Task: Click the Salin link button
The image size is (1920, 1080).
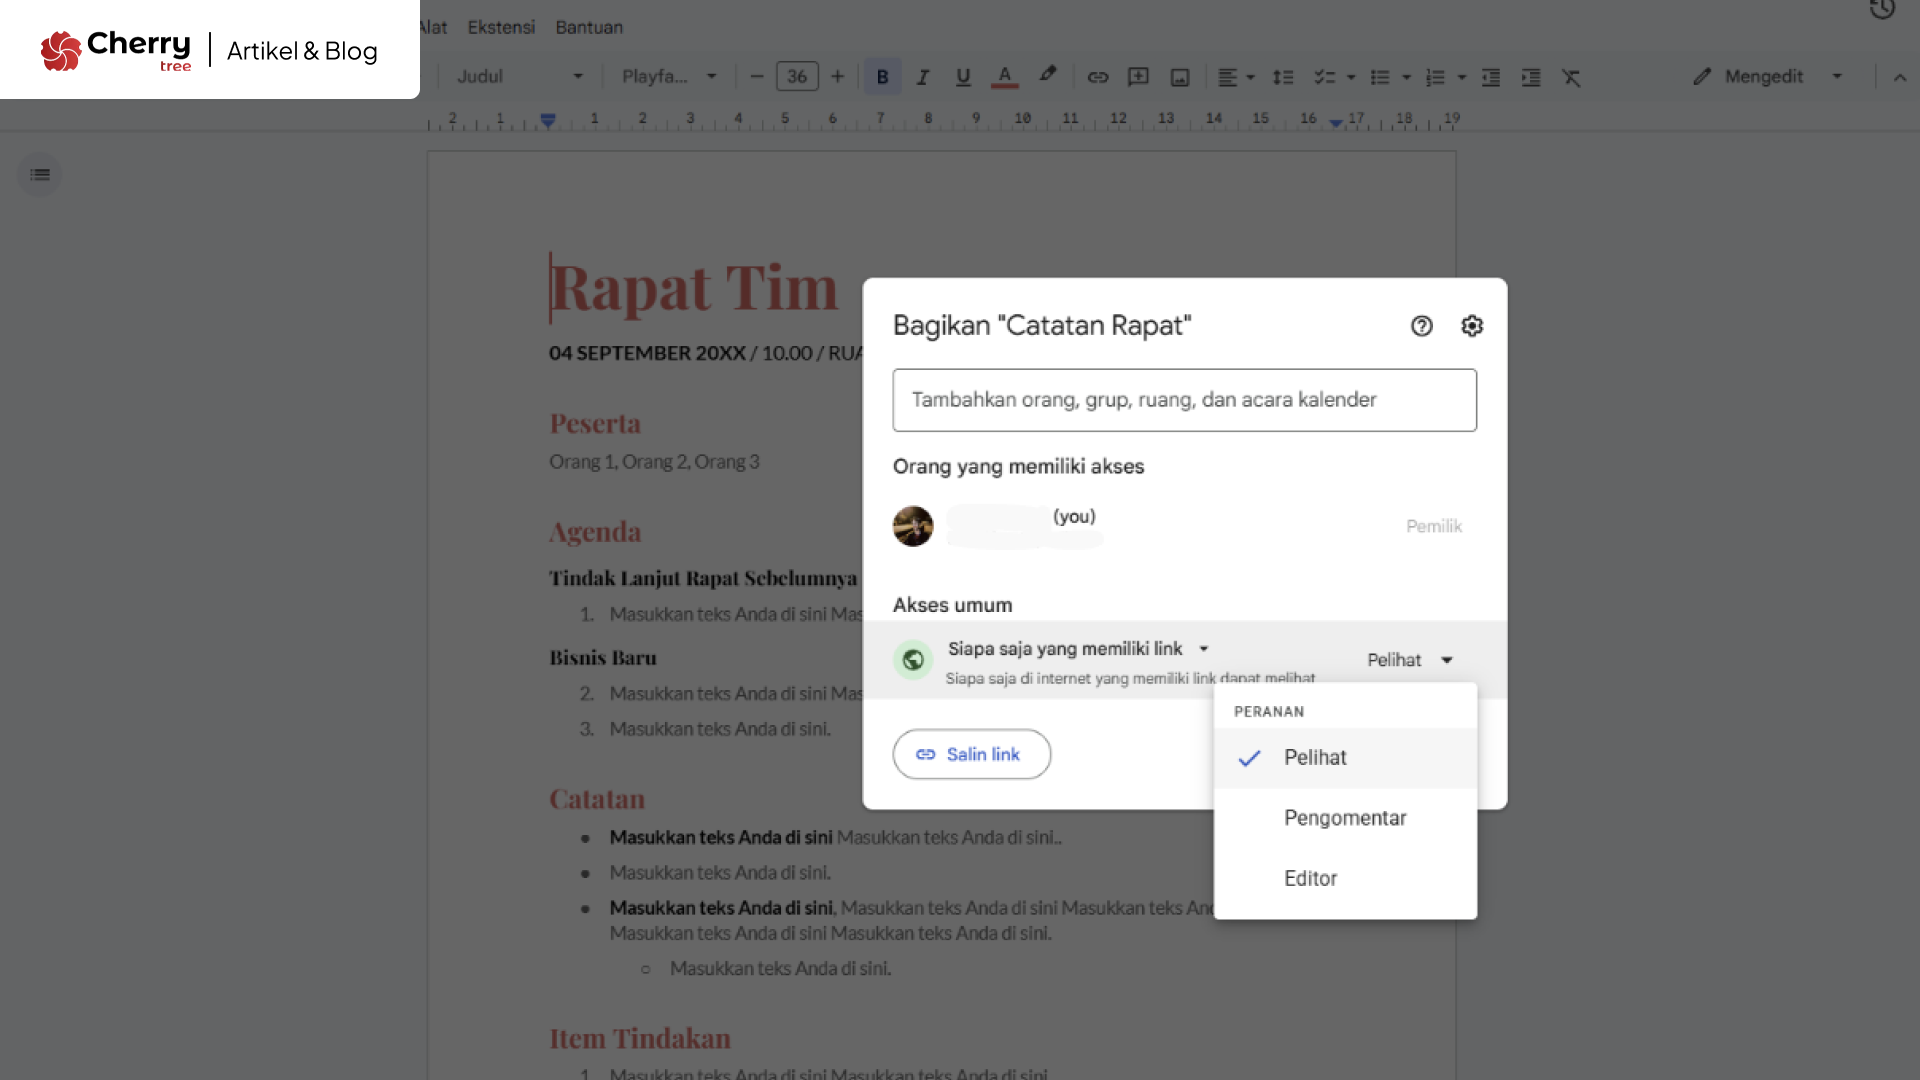Action: tap(971, 754)
